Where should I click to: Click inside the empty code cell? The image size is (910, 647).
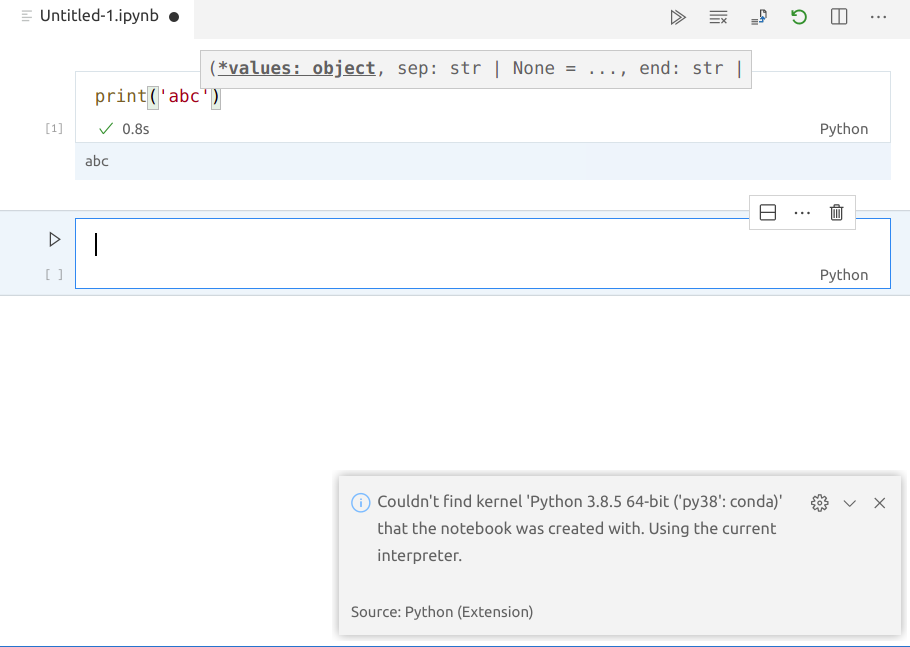[x=300, y=244]
